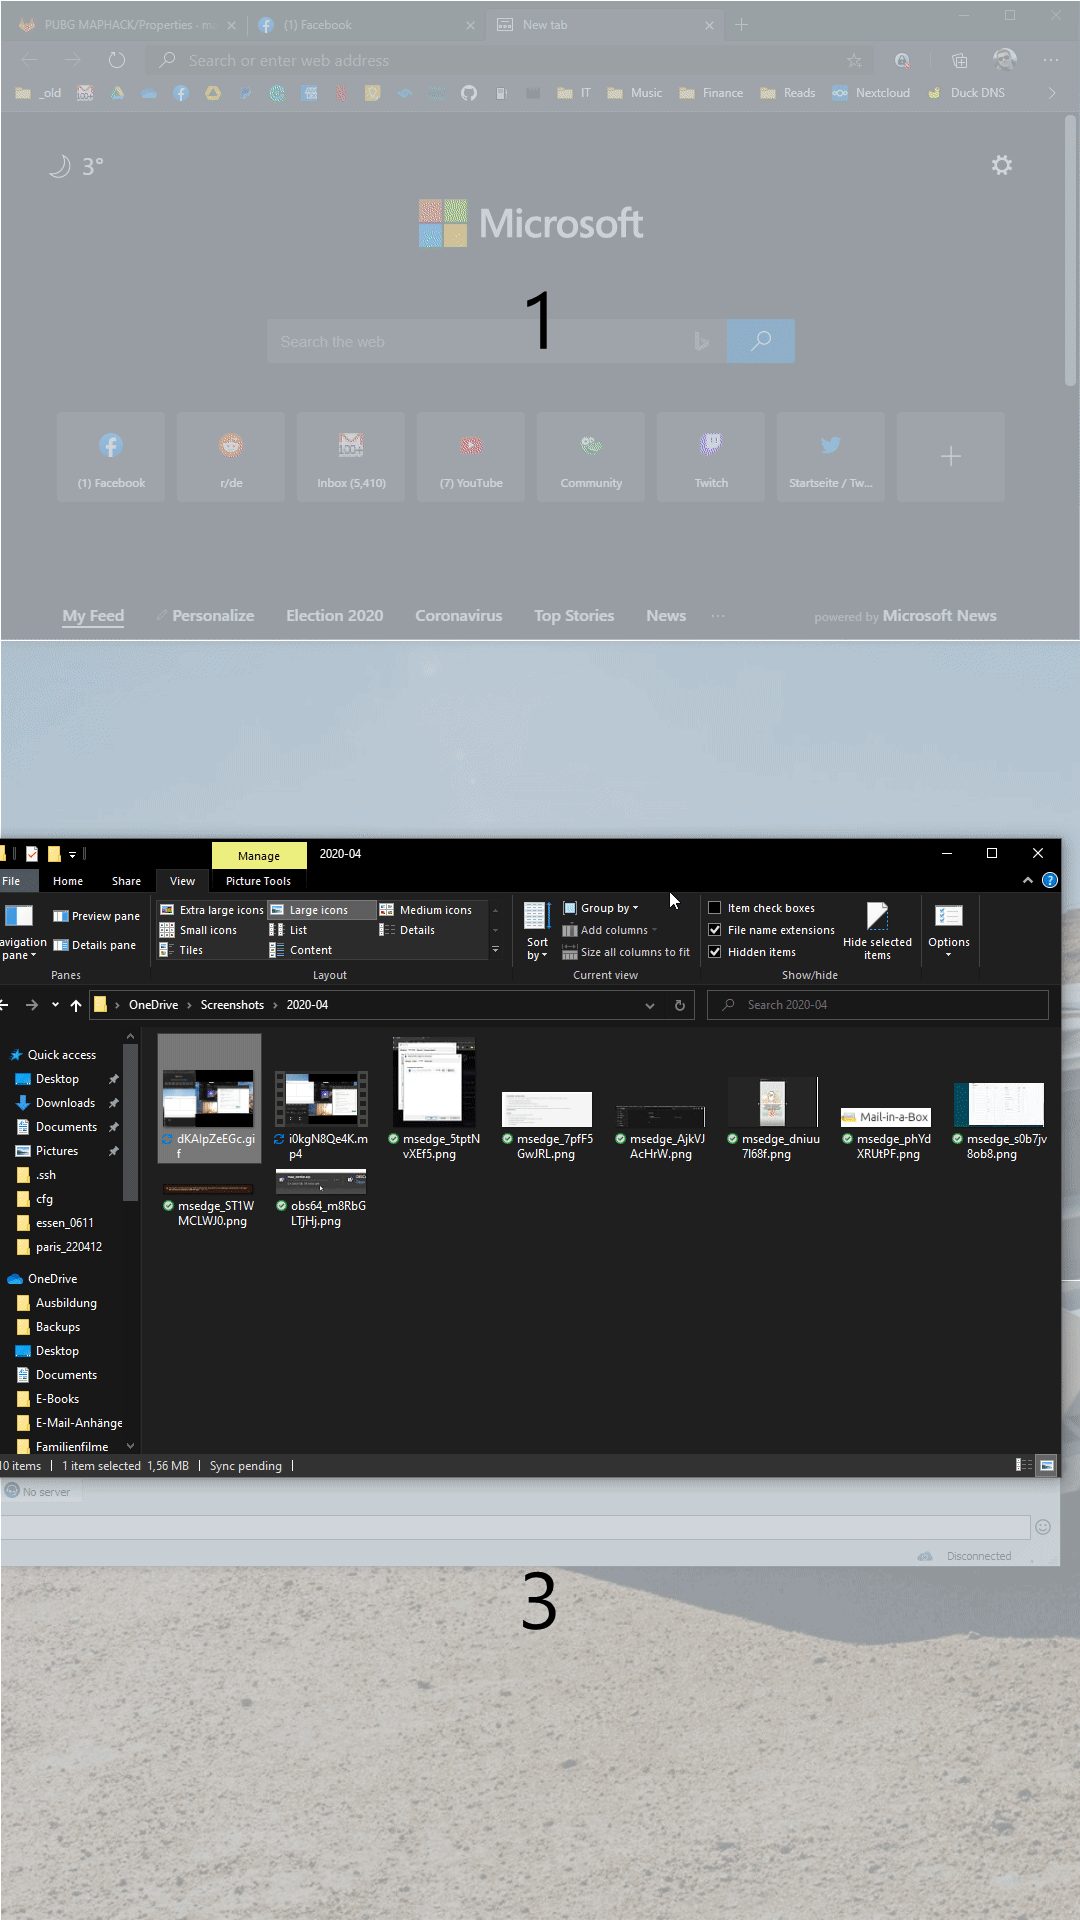The height and width of the screenshot is (1920, 1080).
Task: Enable Item check boxes option
Action: [x=762, y=908]
